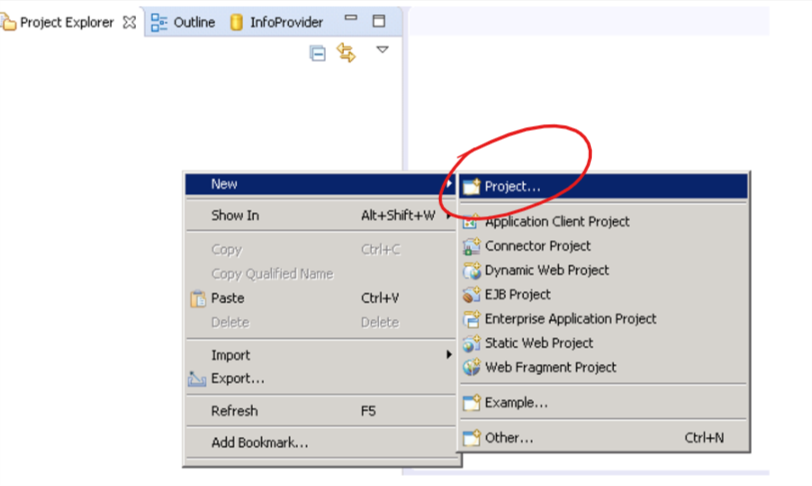This screenshot has width=812, height=486.
Task: Open the View Menu triangle dropdown
Action: pyautogui.click(x=382, y=50)
